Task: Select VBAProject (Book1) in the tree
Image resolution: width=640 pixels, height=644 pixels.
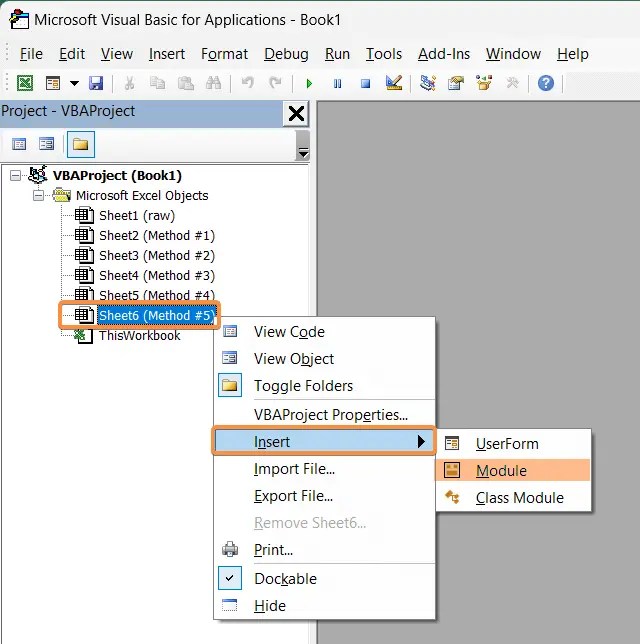Action: point(117,176)
